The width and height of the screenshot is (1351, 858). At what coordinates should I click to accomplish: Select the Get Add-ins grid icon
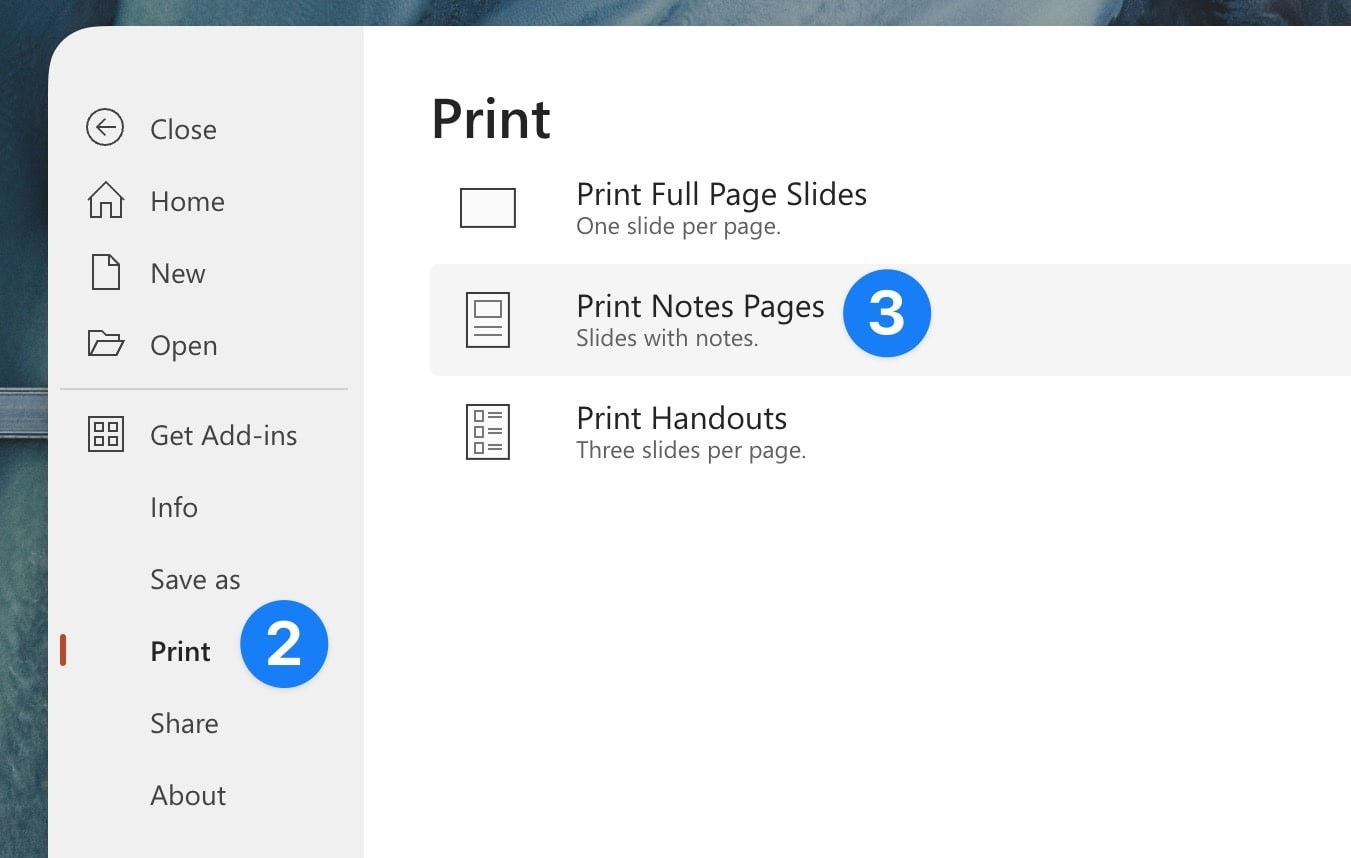104,433
